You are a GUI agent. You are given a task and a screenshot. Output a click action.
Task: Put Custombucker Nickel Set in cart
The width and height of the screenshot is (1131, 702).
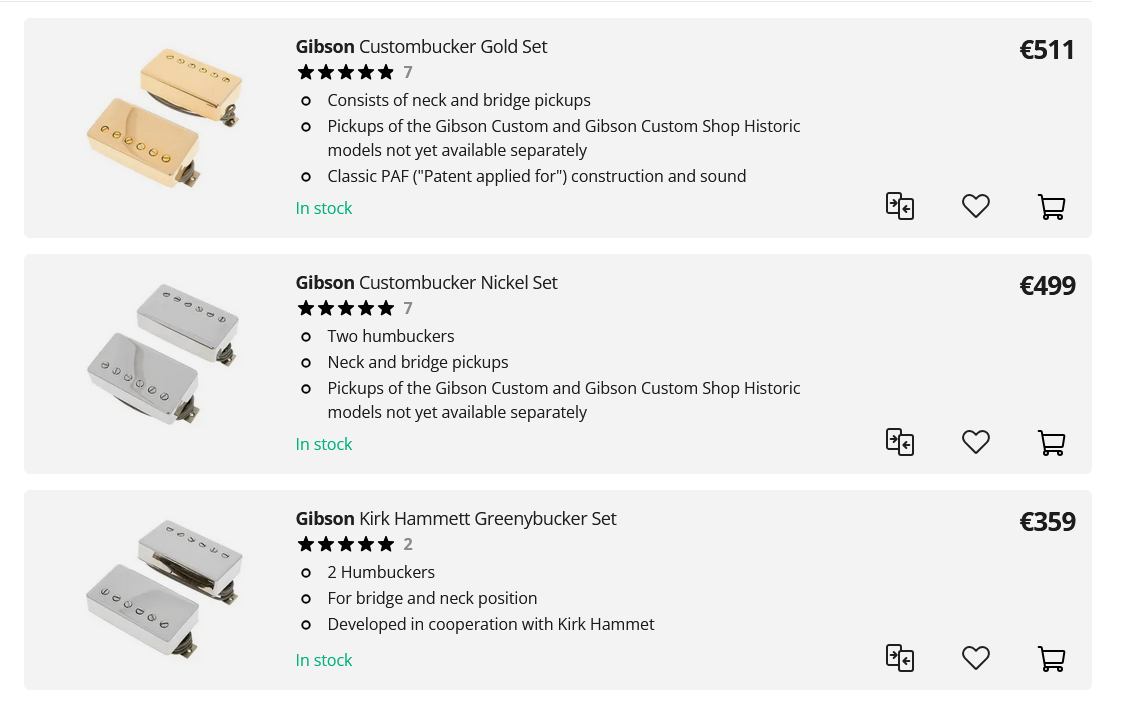click(1051, 443)
